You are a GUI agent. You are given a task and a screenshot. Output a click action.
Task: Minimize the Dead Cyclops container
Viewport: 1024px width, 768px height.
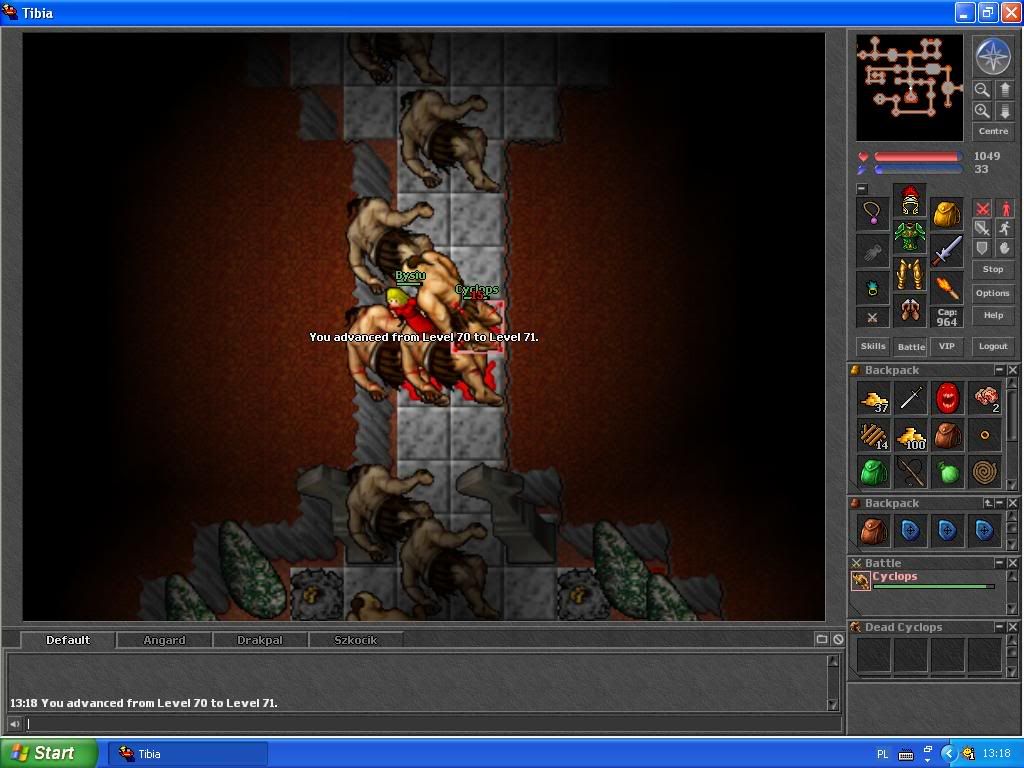(999, 627)
